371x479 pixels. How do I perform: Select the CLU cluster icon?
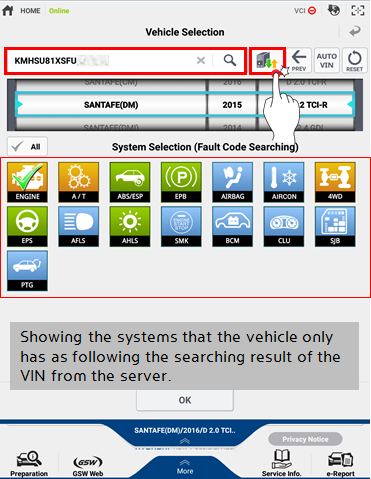coord(284,226)
